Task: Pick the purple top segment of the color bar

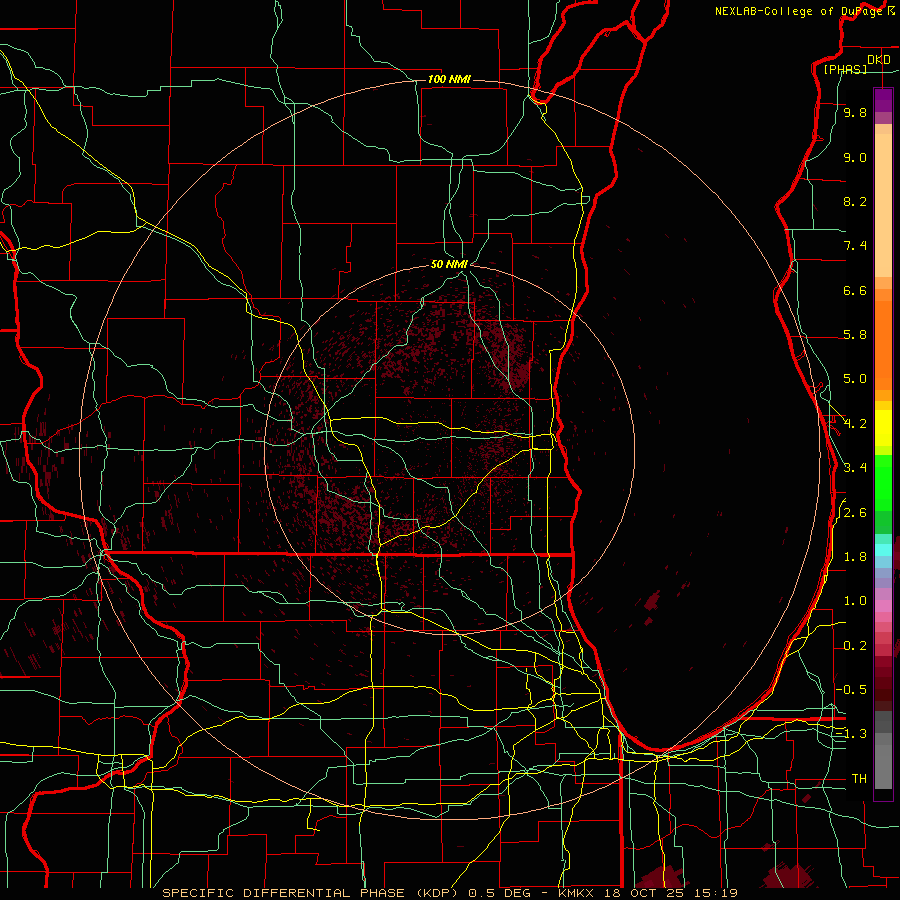Action: click(883, 100)
